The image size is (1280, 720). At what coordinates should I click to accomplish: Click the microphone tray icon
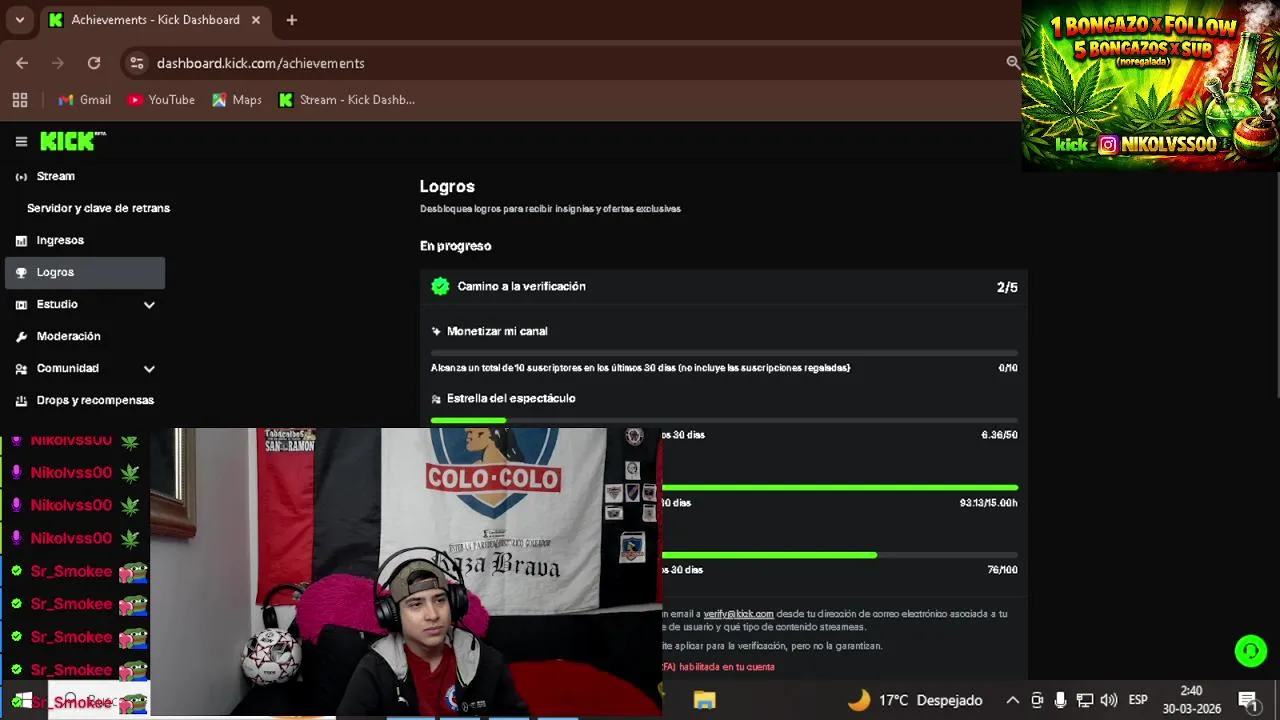point(1060,700)
